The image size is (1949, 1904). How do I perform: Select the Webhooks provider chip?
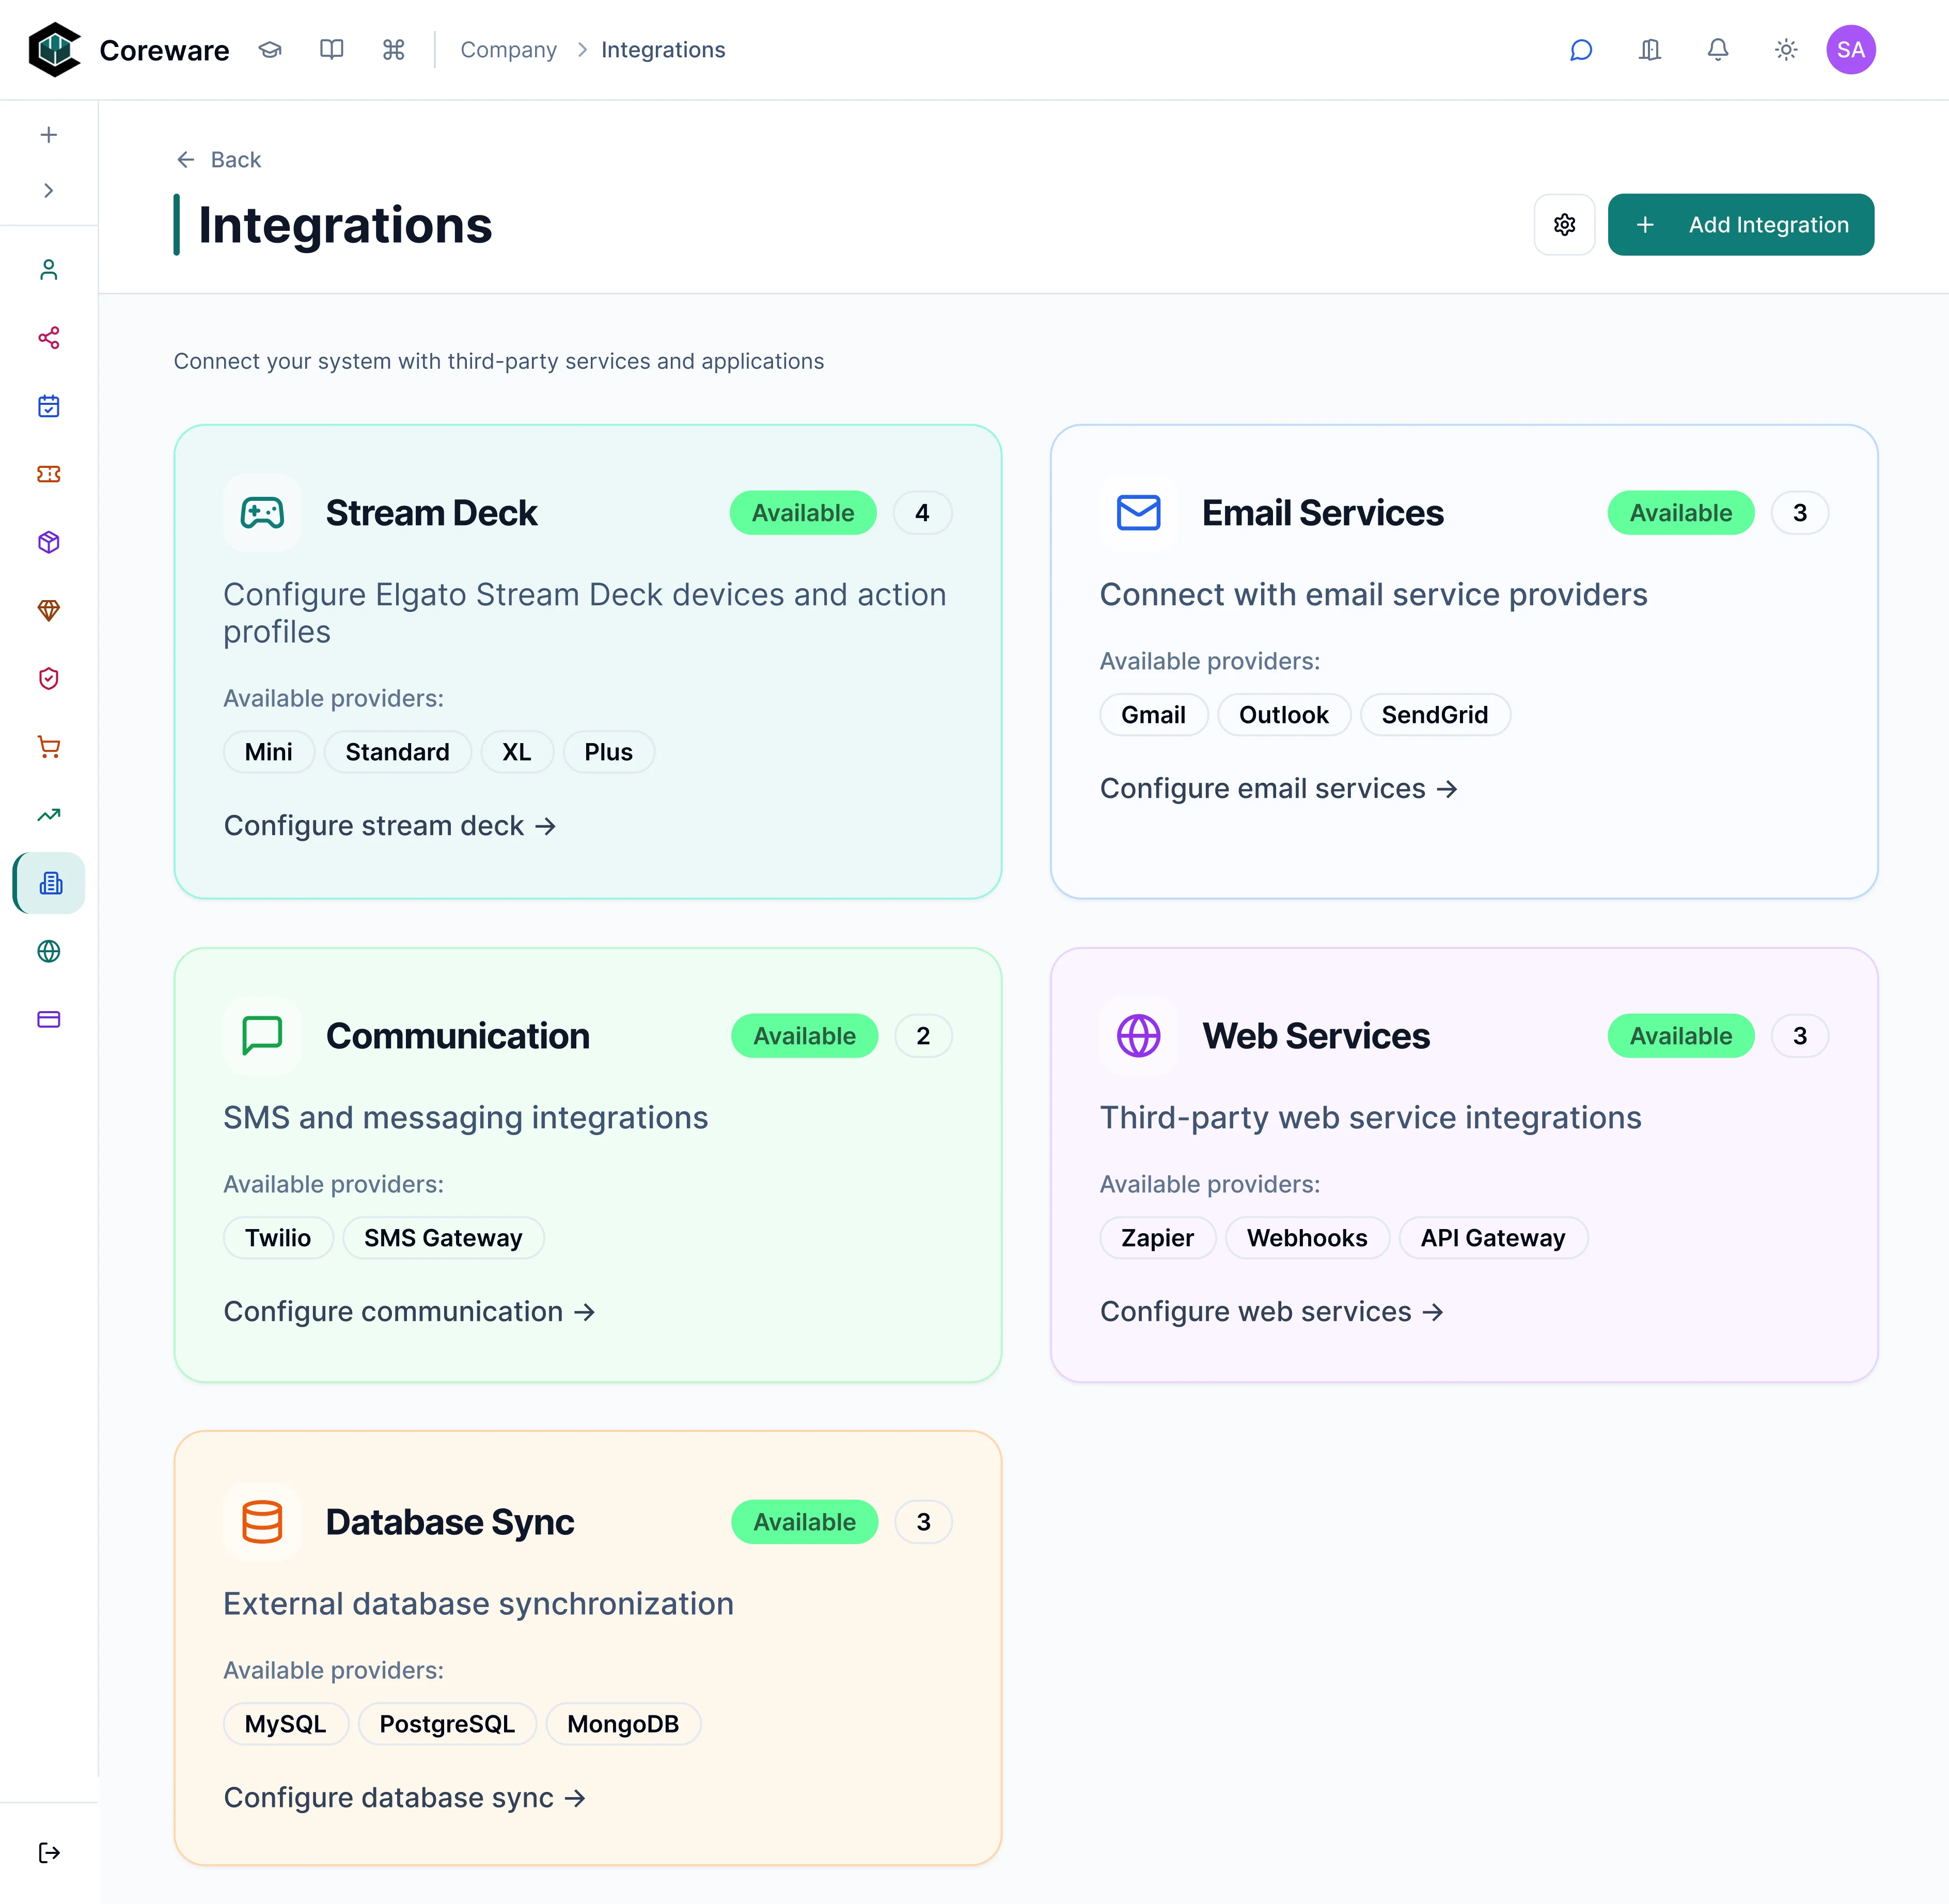pos(1307,1238)
